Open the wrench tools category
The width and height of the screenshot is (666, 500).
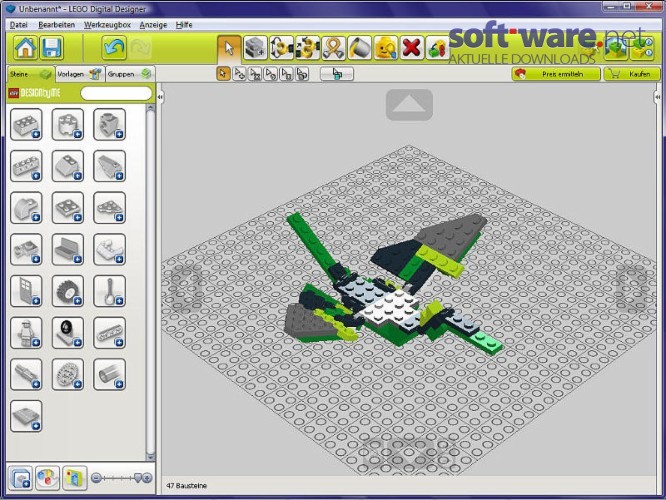pyautogui.click(x=110, y=291)
